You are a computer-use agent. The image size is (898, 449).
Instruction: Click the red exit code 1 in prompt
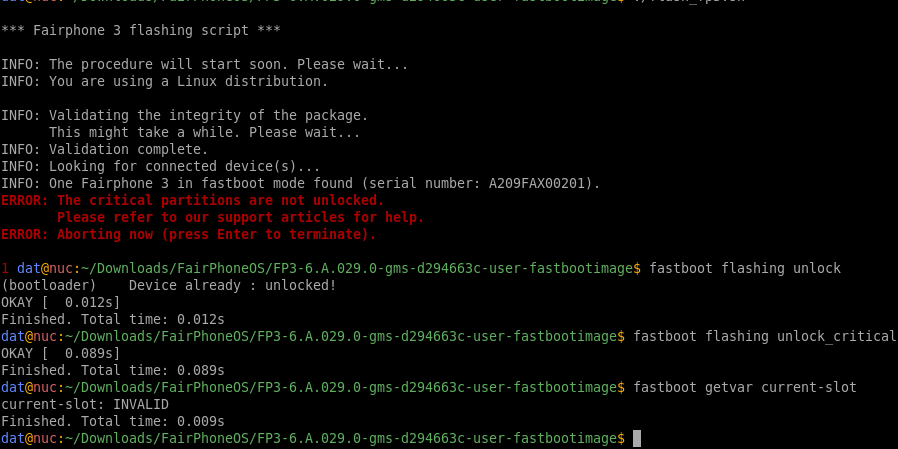[x=5, y=268]
